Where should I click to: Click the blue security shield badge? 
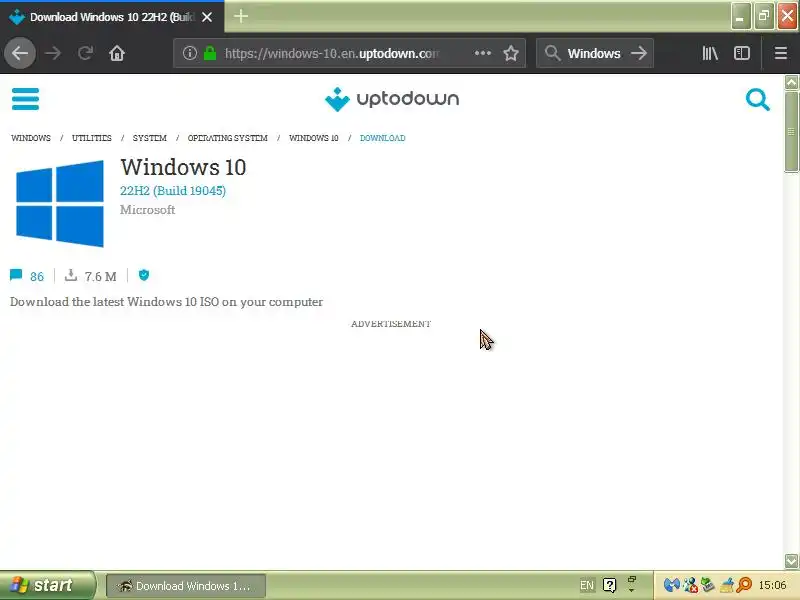click(x=144, y=276)
